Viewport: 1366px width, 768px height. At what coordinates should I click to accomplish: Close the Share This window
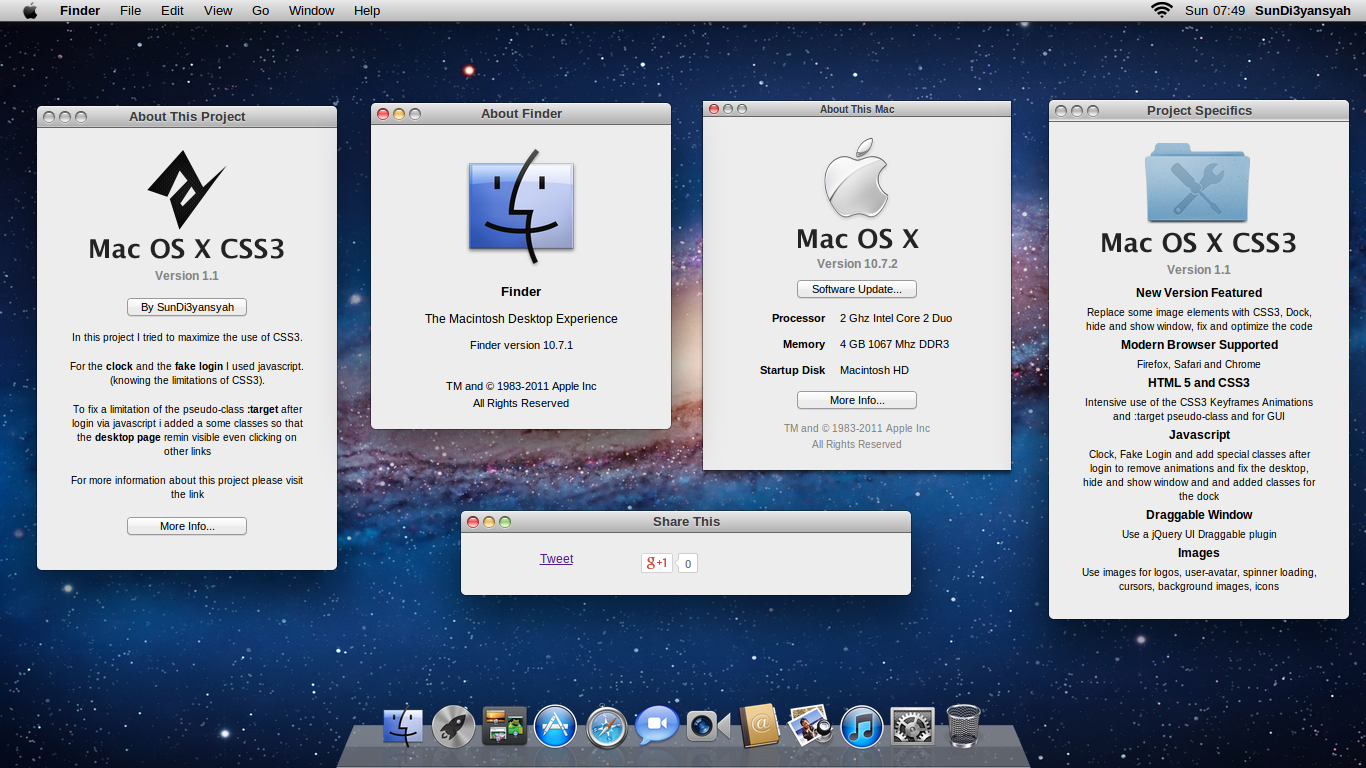473,522
